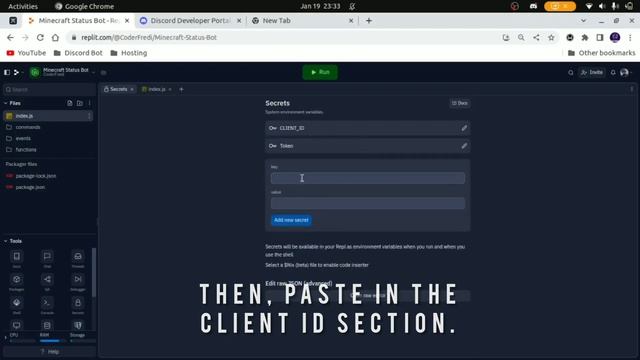This screenshot has width=640, height=360.
Task: Open the Secrets tool icon
Action: (x=78, y=303)
